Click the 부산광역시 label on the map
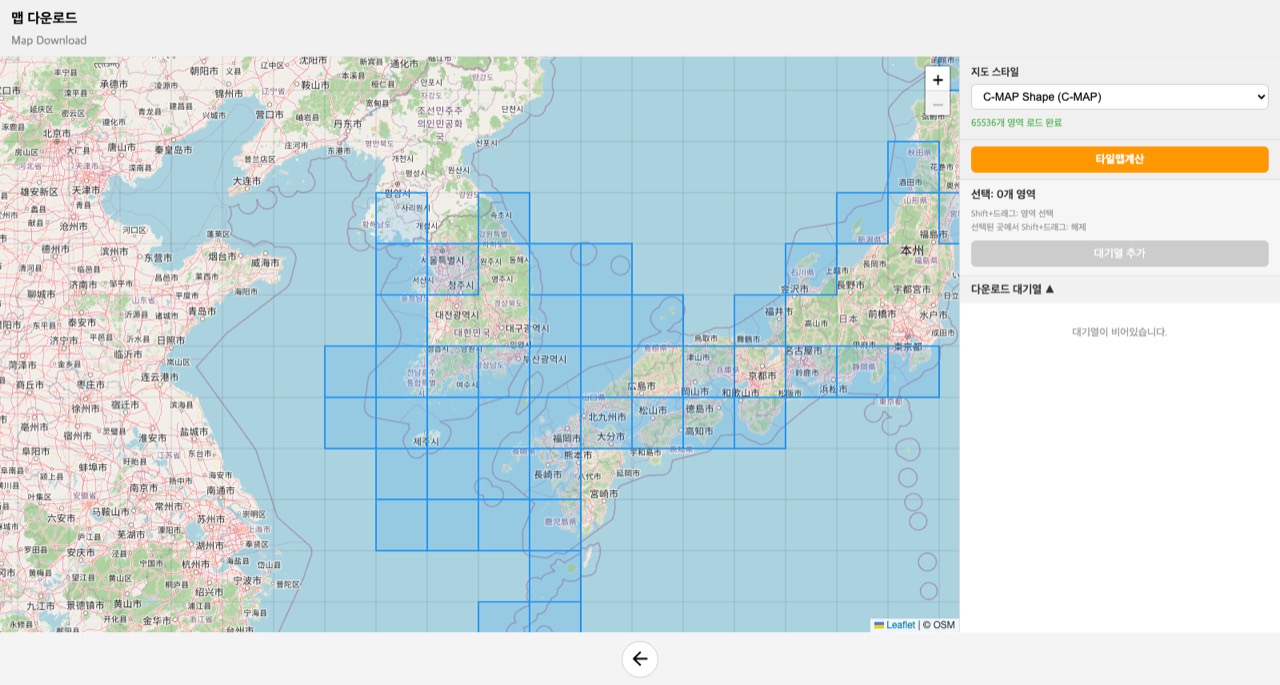 click(x=545, y=358)
